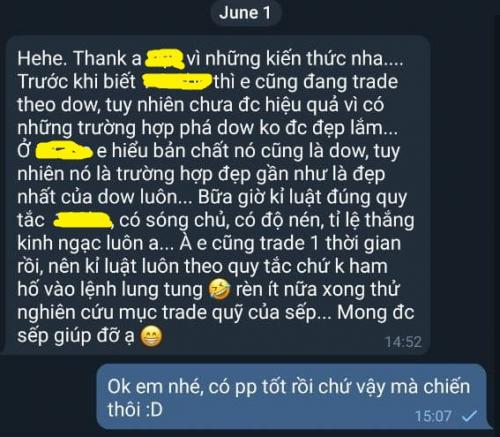
Task: Click the sent checkmark beside 15:07
Action: click(469, 416)
